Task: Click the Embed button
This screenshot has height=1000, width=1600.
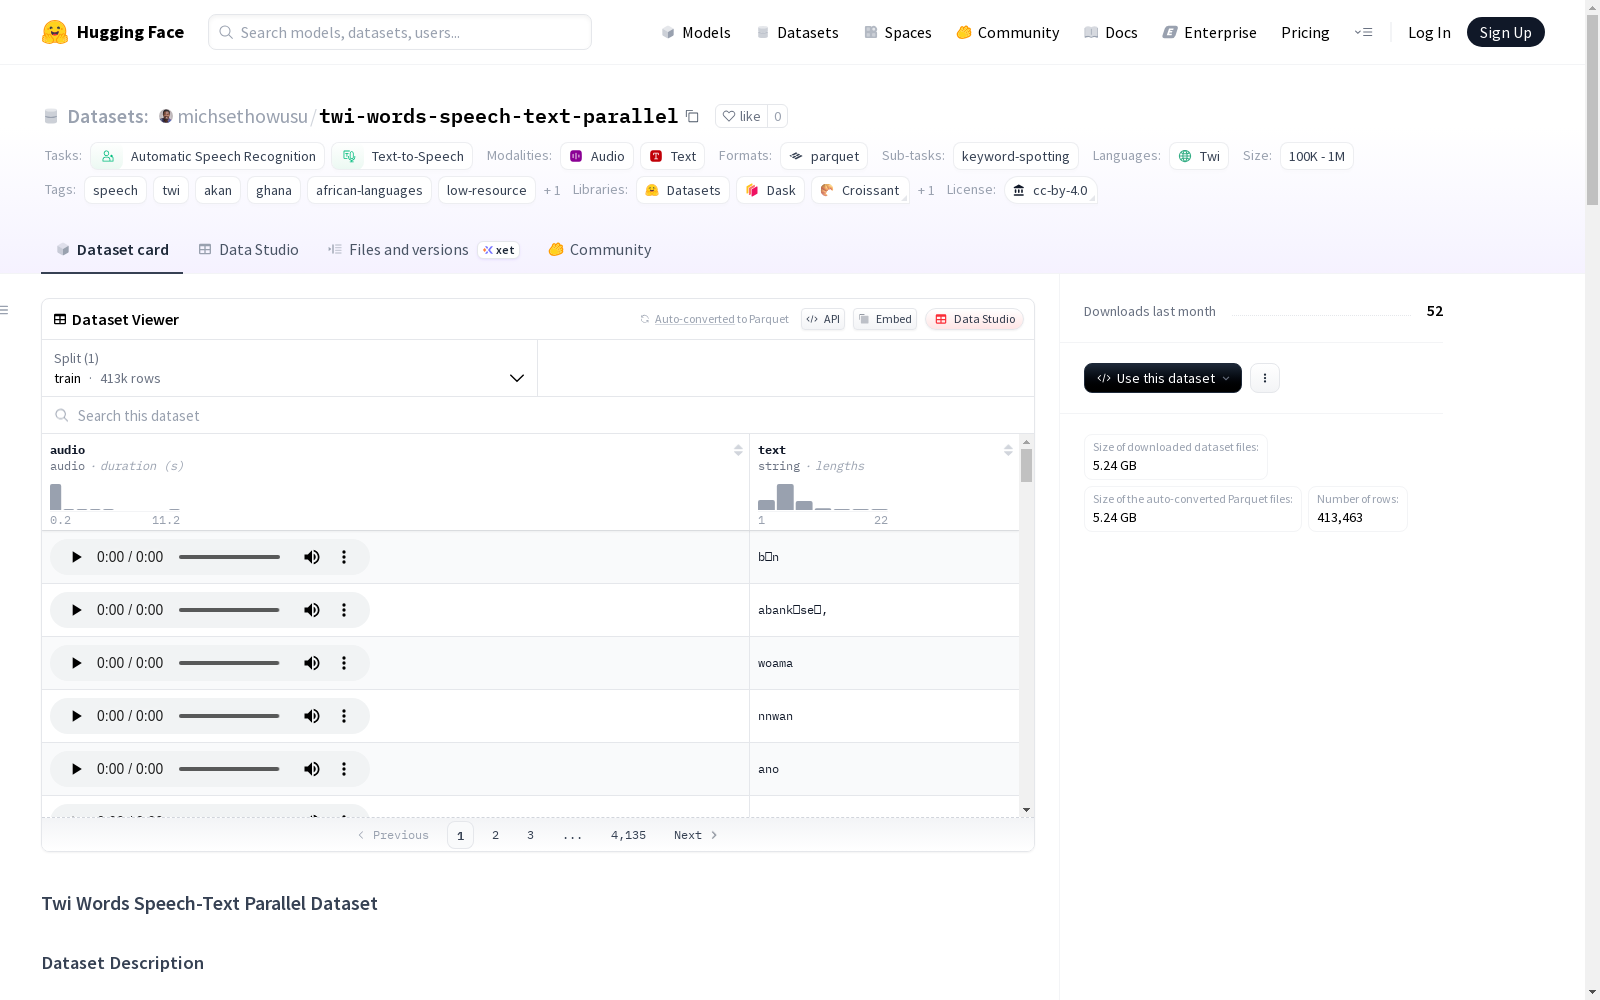Action: (885, 319)
